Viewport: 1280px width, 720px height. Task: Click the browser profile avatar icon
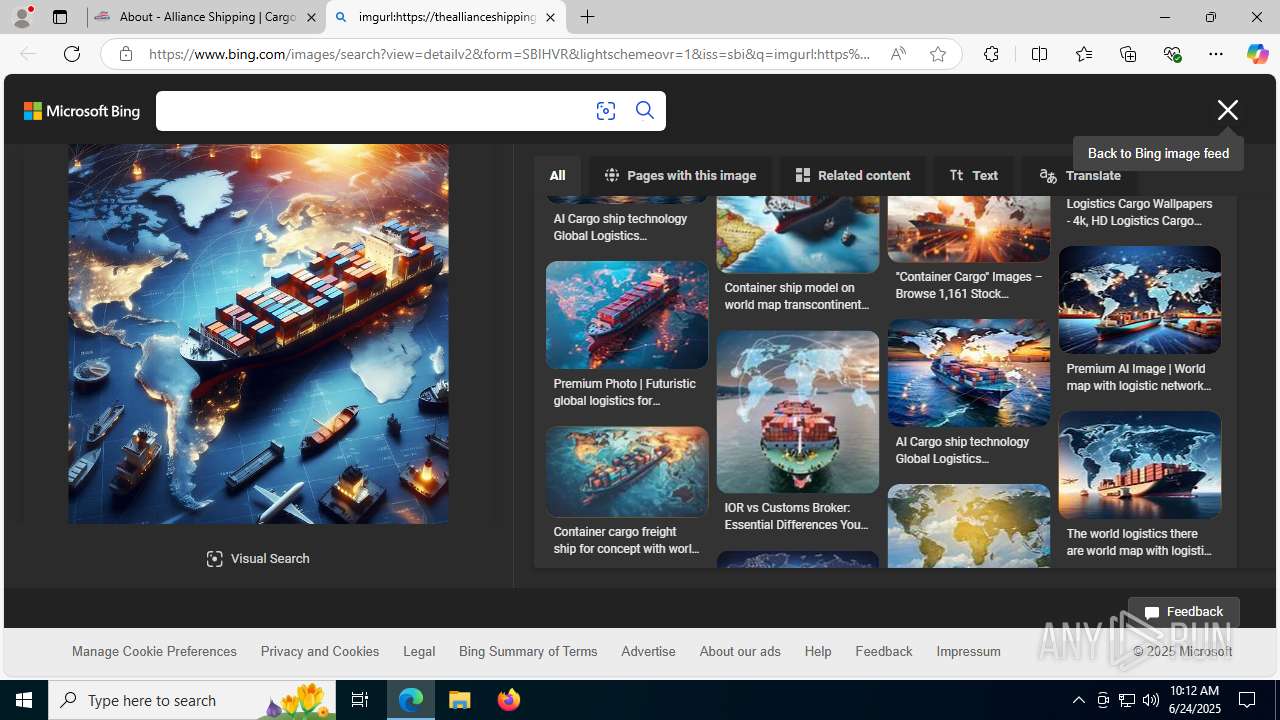coord(22,17)
